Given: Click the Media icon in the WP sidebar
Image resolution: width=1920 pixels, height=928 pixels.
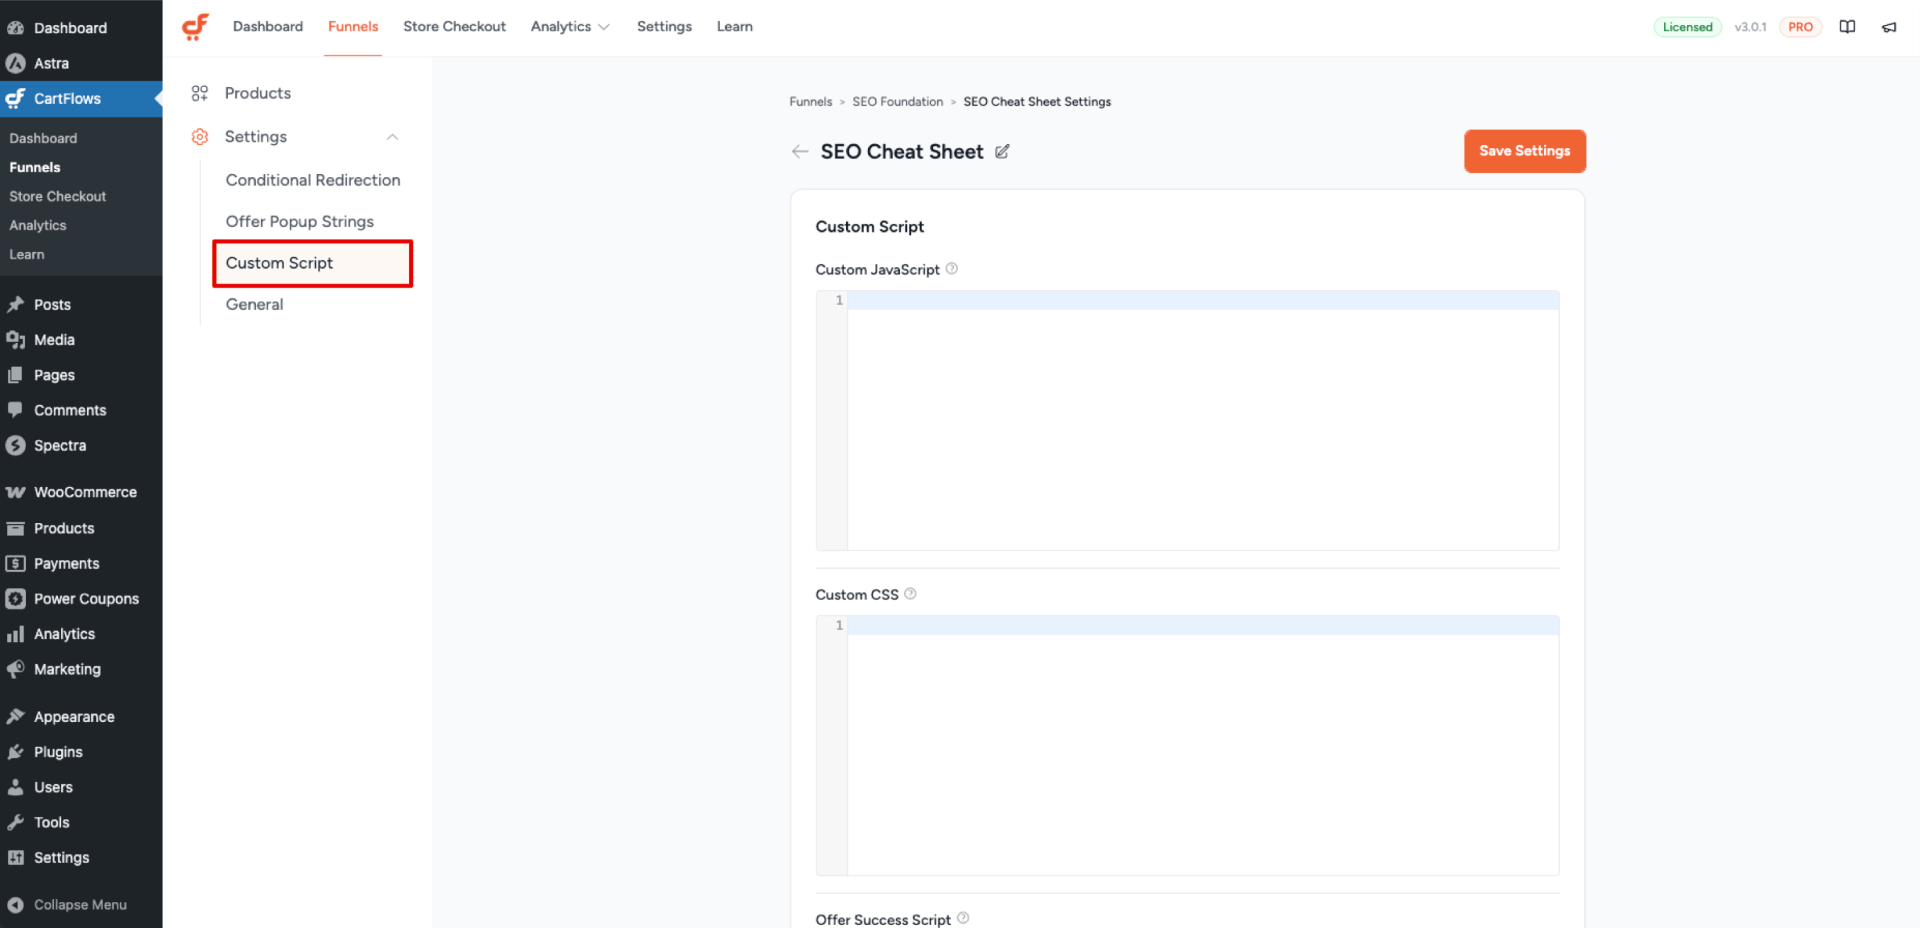Looking at the screenshot, I should [x=15, y=340].
